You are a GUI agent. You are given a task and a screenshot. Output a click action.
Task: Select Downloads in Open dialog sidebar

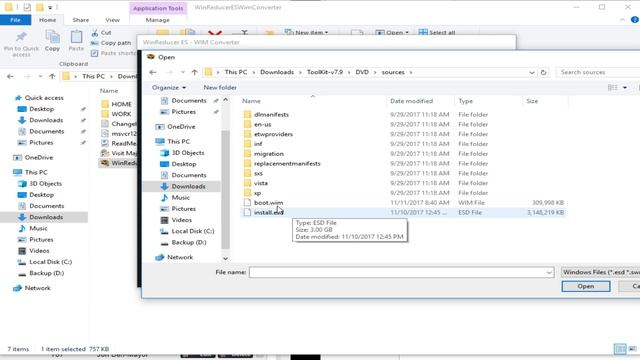coord(188,186)
